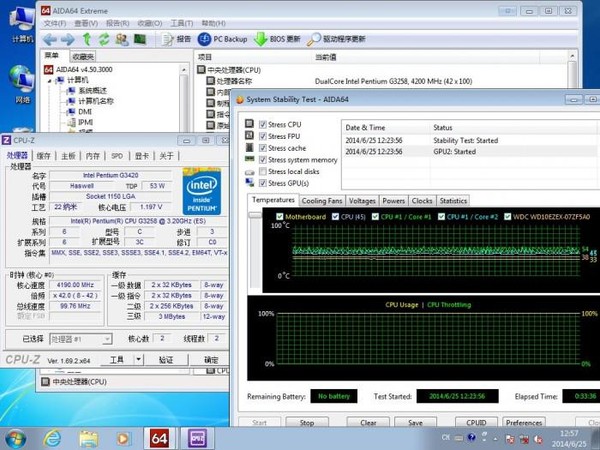
Task: Open Windows Start button
Action: pos(16,438)
